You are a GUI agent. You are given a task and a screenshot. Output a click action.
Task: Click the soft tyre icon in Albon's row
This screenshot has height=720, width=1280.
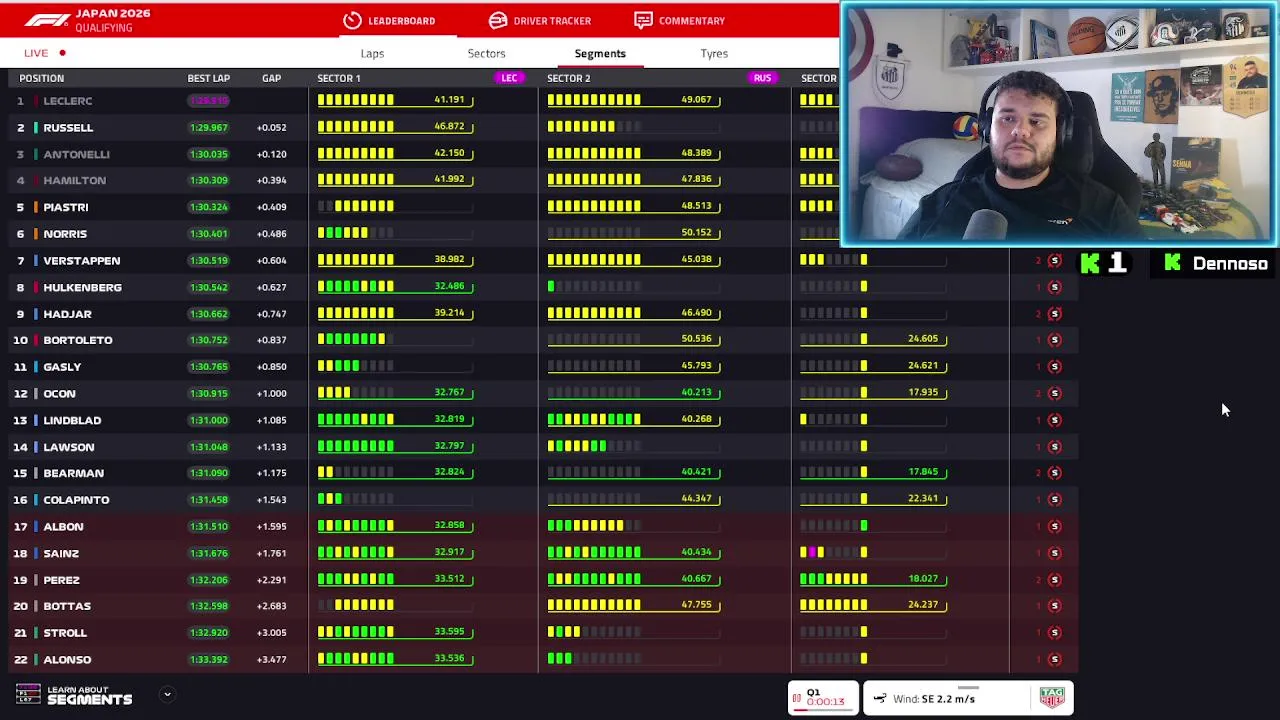[x=1054, y=526]
